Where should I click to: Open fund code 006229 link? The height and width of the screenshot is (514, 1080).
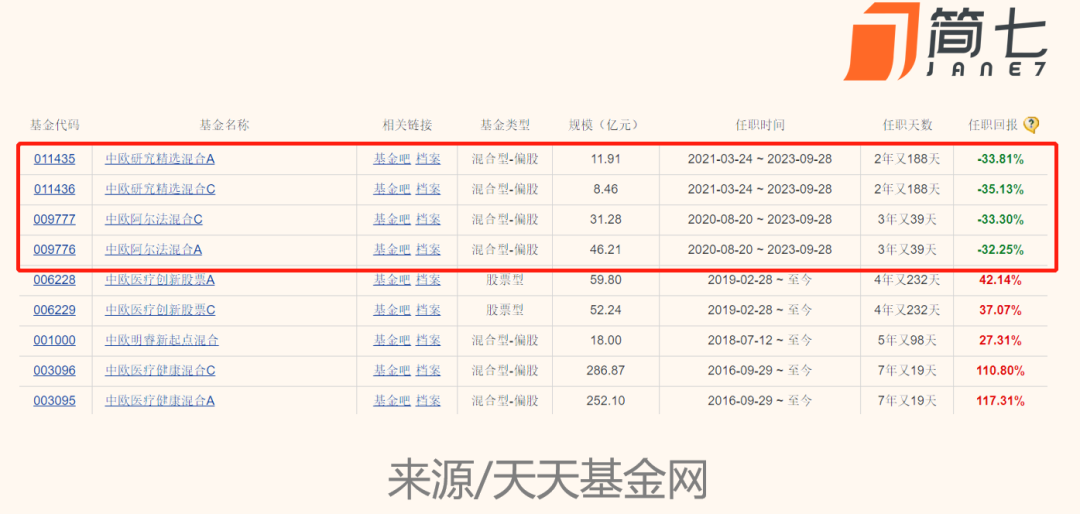click(54, 310)
